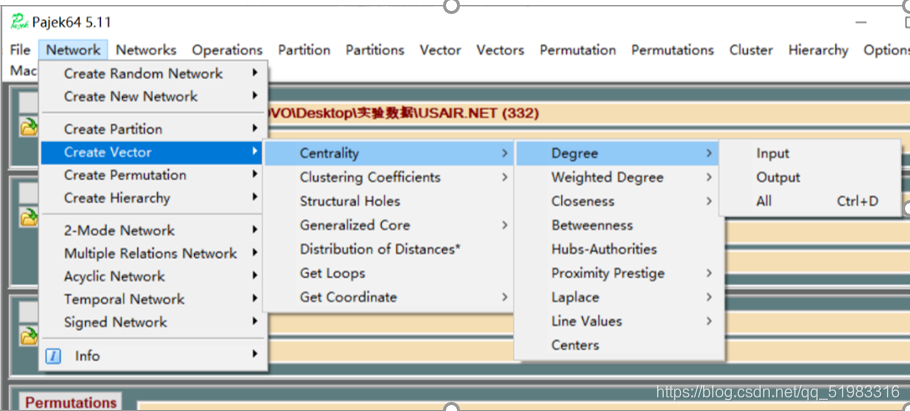Screen dimensions: 910x411
Task: Expand Create Hierarchy submenu
Action: (154, 198)
